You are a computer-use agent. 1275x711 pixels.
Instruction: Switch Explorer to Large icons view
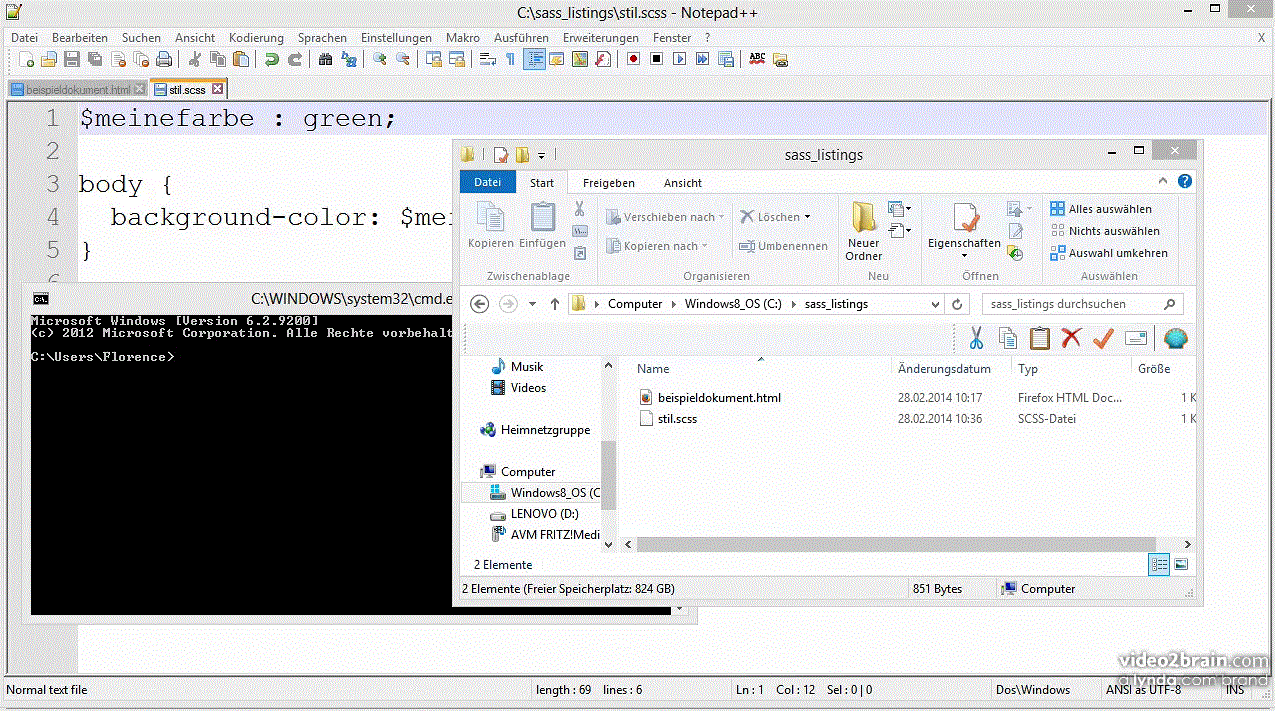click(1181, 565)
